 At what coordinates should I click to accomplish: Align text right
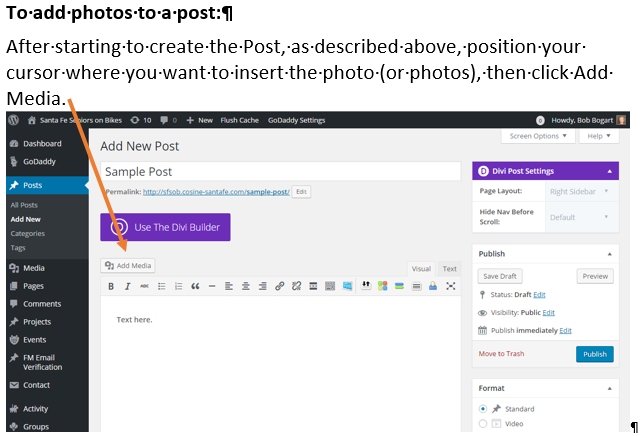tap(262, 286)
